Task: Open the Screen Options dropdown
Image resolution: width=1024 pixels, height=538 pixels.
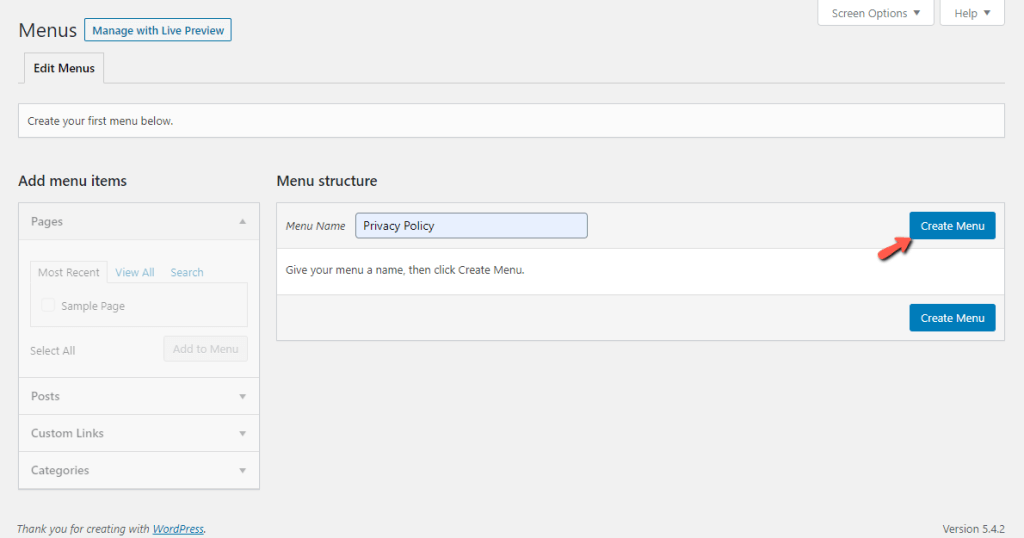Action: click(x=875, y=13)
